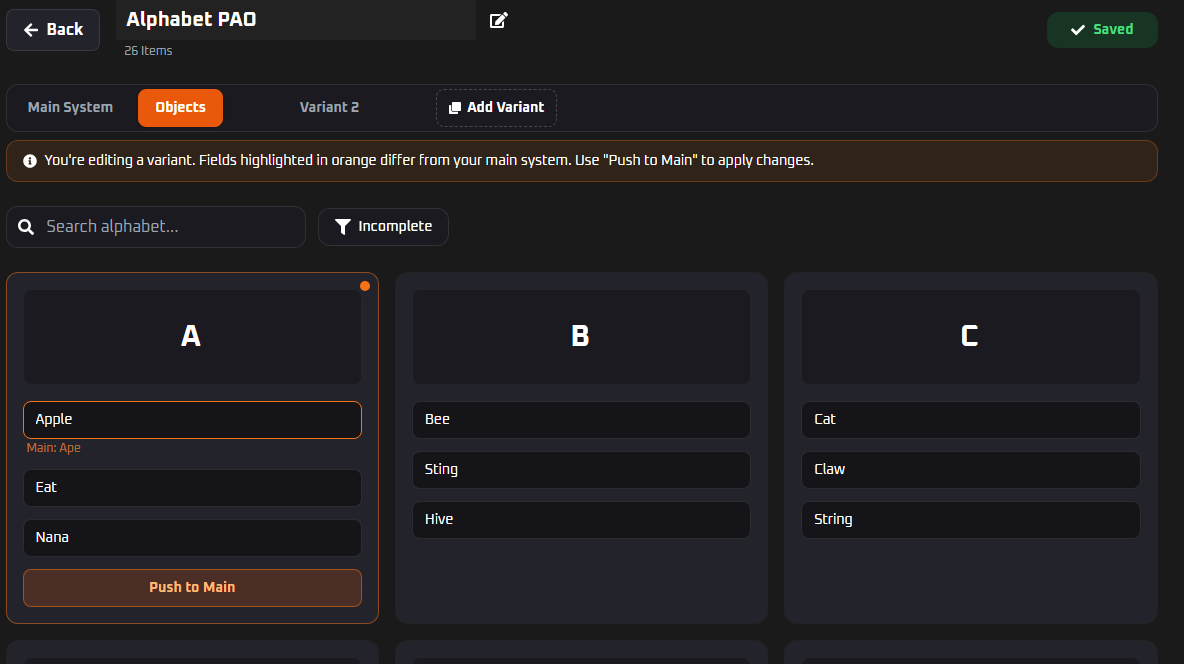Click the Claw field on card C
The image size is (1184, 664).
[x=970, y=470]
